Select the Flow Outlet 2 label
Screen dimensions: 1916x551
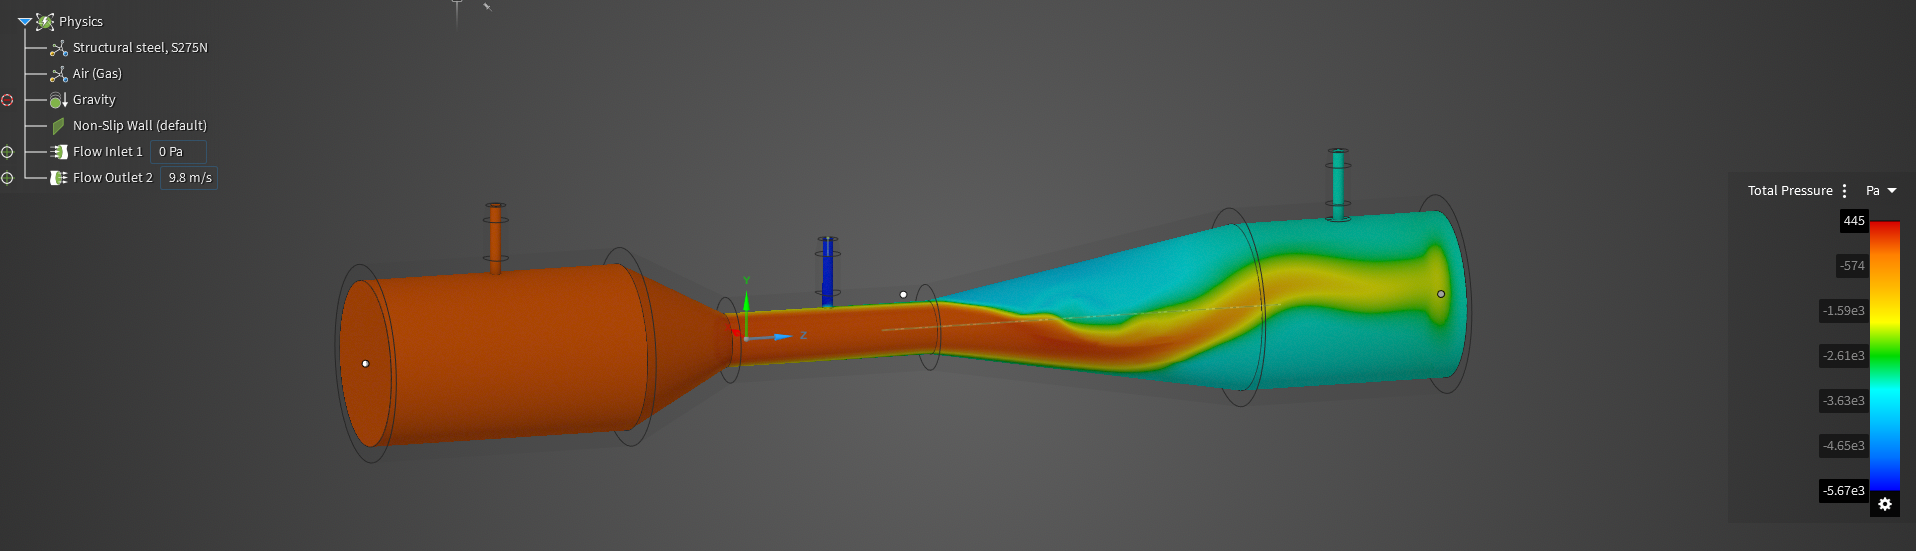click(113, 177)
